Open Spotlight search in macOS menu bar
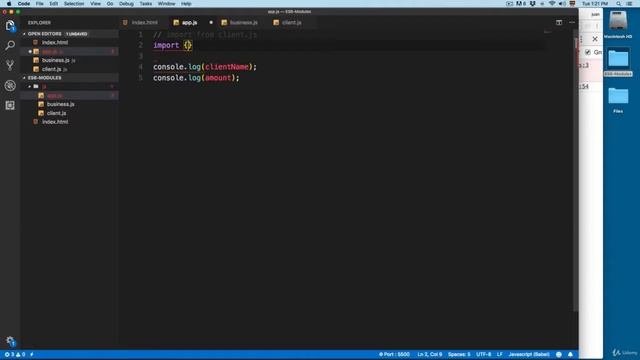This screenshot has width=640, height=360. click(x=618, y=4)
